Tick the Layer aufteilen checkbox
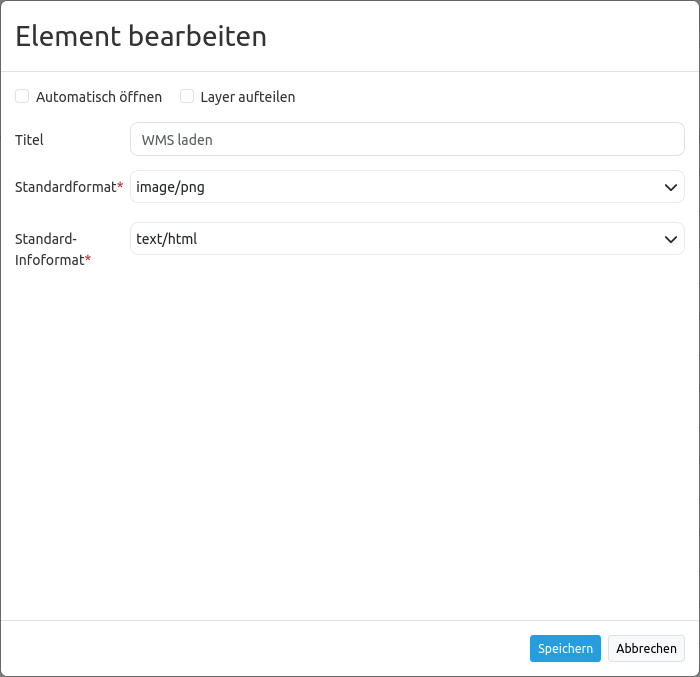 pyautogui.click(x=186, y=97)
